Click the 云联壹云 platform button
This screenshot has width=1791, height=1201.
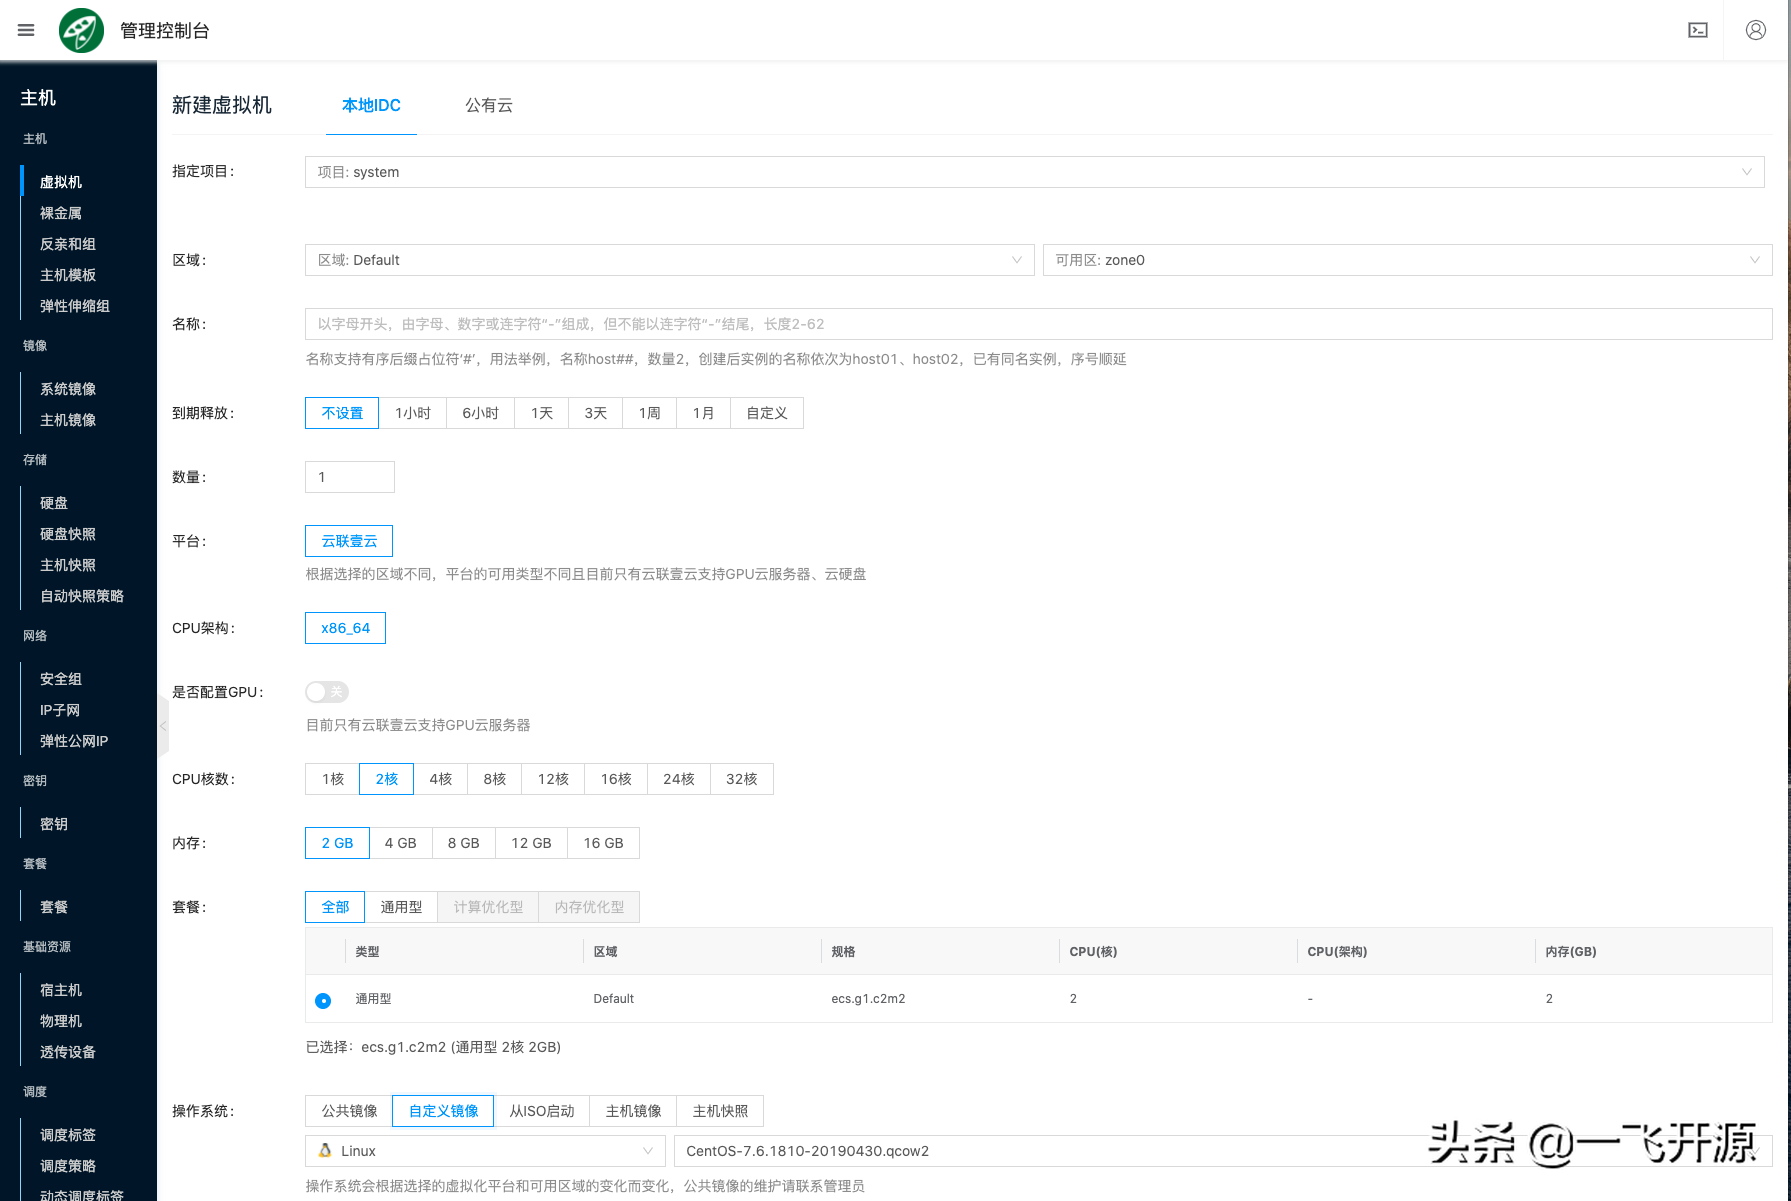[349, 541]
